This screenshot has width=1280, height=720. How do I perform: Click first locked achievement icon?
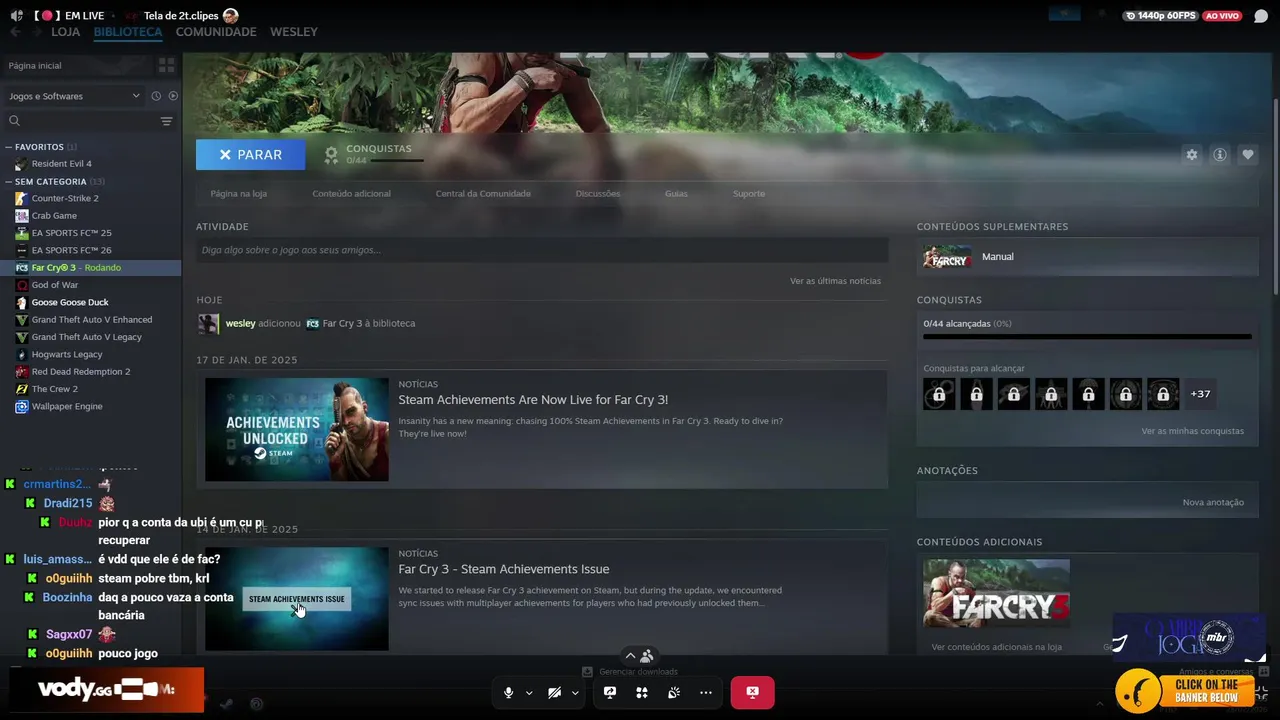coord(939,394)
